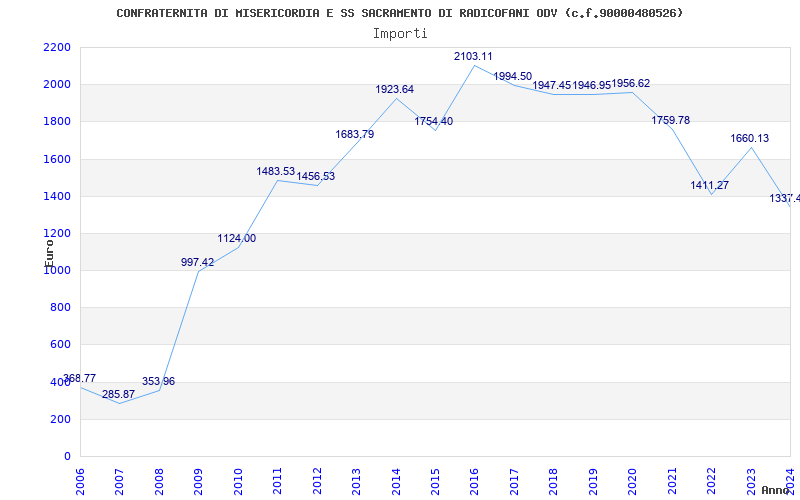Click the 1956.62 value label
800x500 pixels.
631,84
